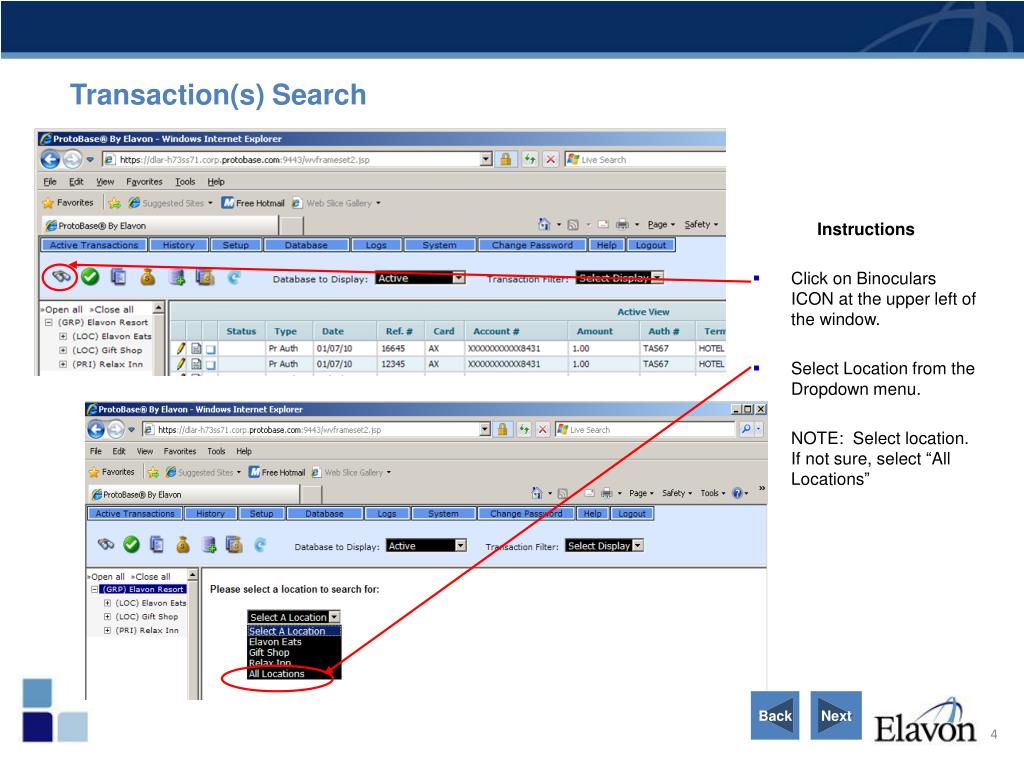Collapse (GRP) Elavon Resort node in upper tree

click(x=48, y=323)
